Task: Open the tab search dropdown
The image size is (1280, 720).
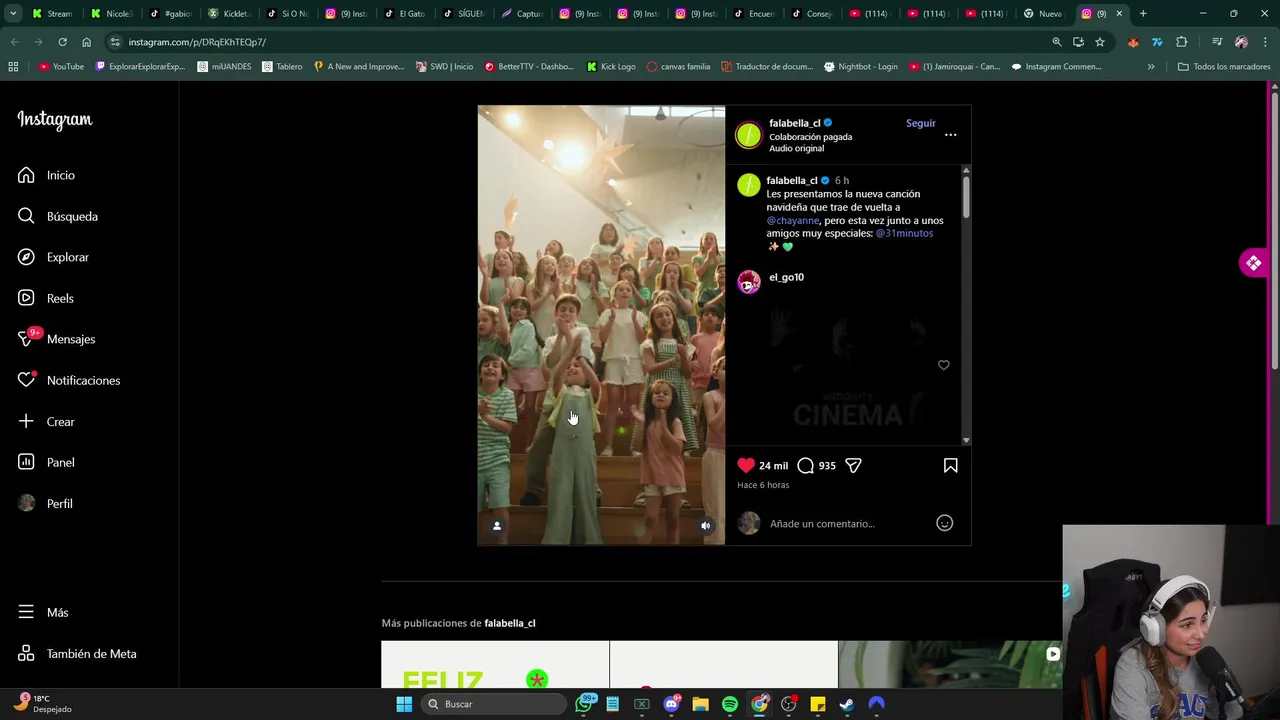Action: tap(13, 14)
